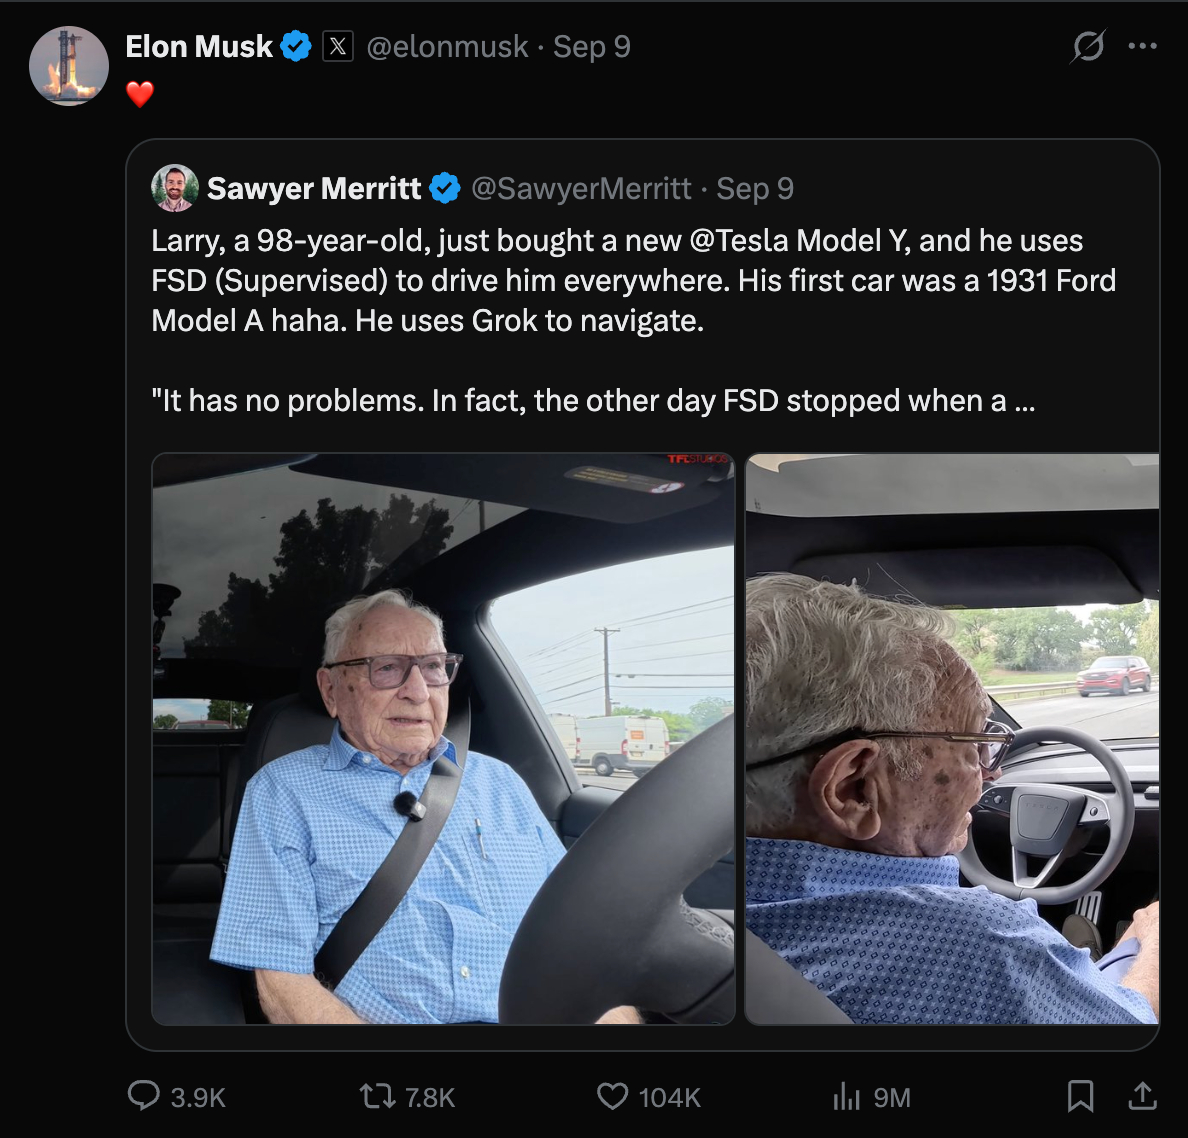This screenshot has height=1138, width=1188.
Task: Open the three-dot more options menu
Action: (x=1143, y=46)
